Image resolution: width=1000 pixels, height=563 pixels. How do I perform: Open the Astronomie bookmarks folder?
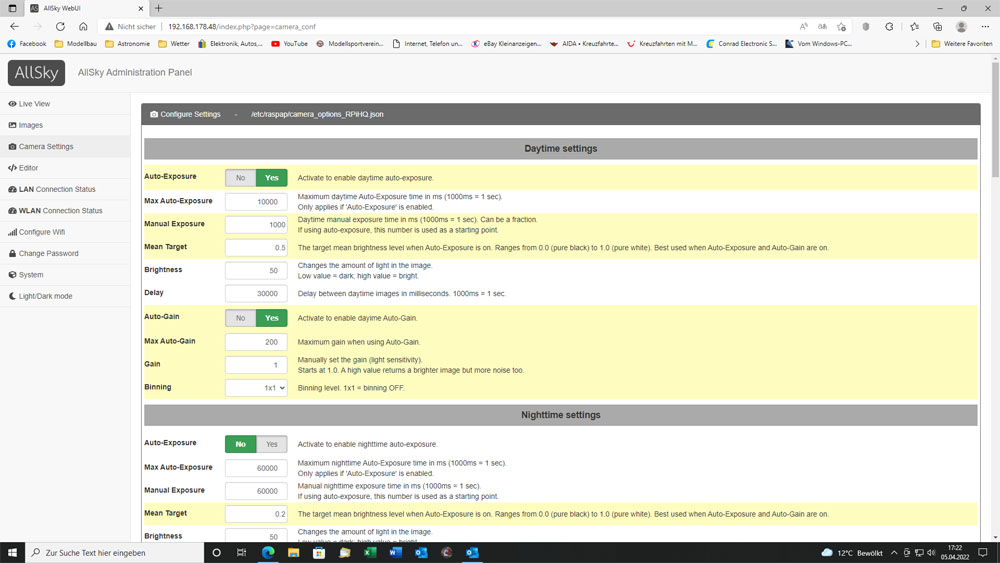coord(128,44)
